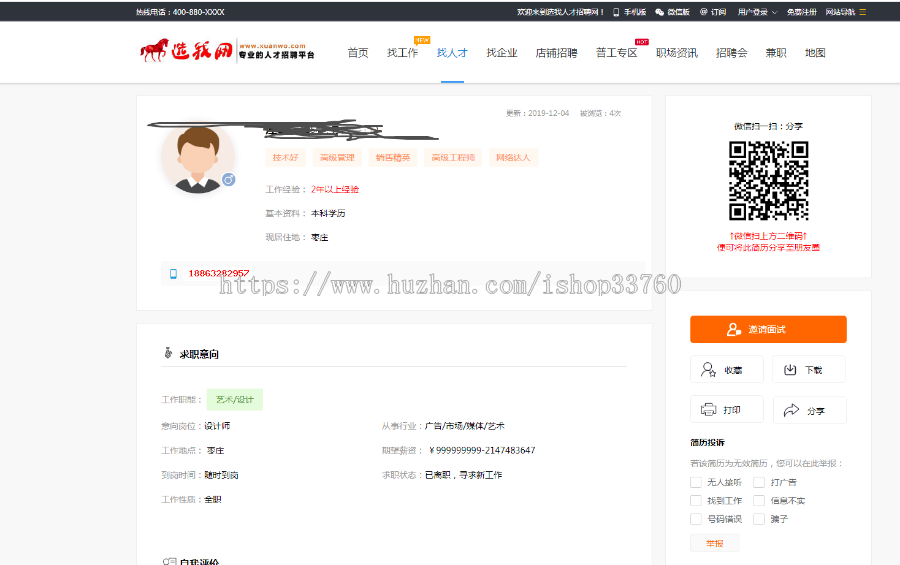Click the 2年以上经验 experience text
Viewport: 900px width, 565px height.
click(x=335, y=189)
